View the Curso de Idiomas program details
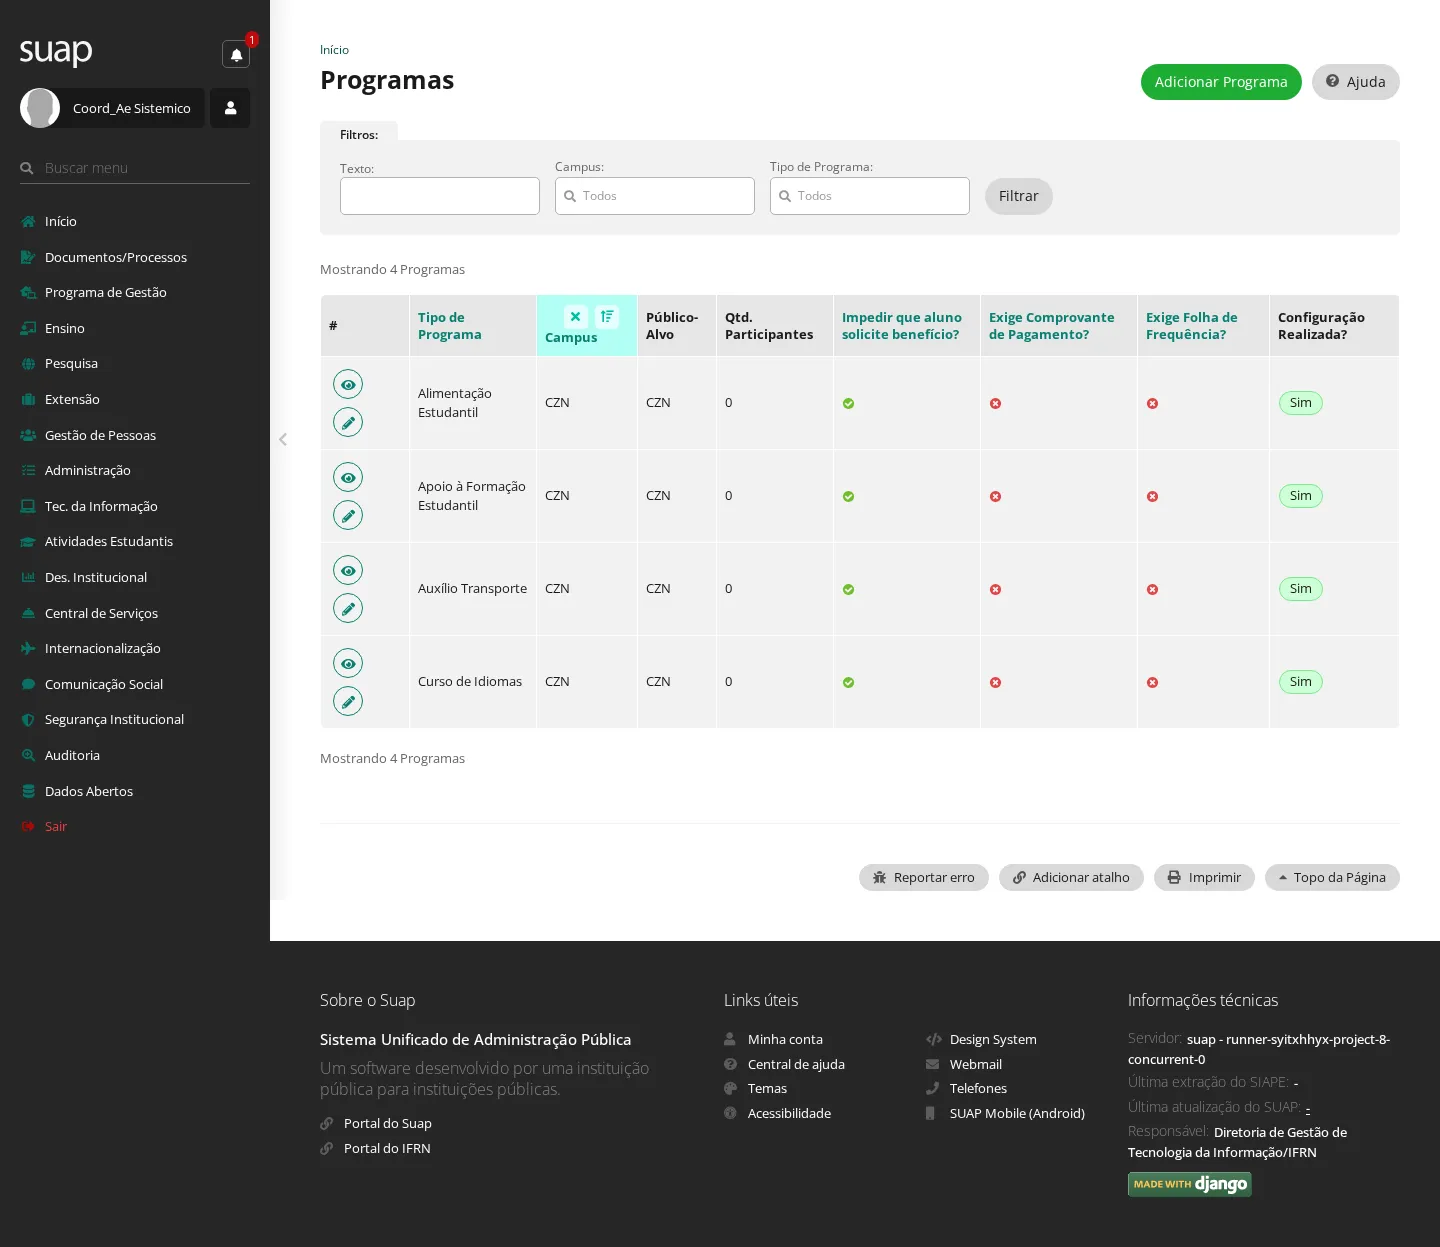 coord(348,664)
